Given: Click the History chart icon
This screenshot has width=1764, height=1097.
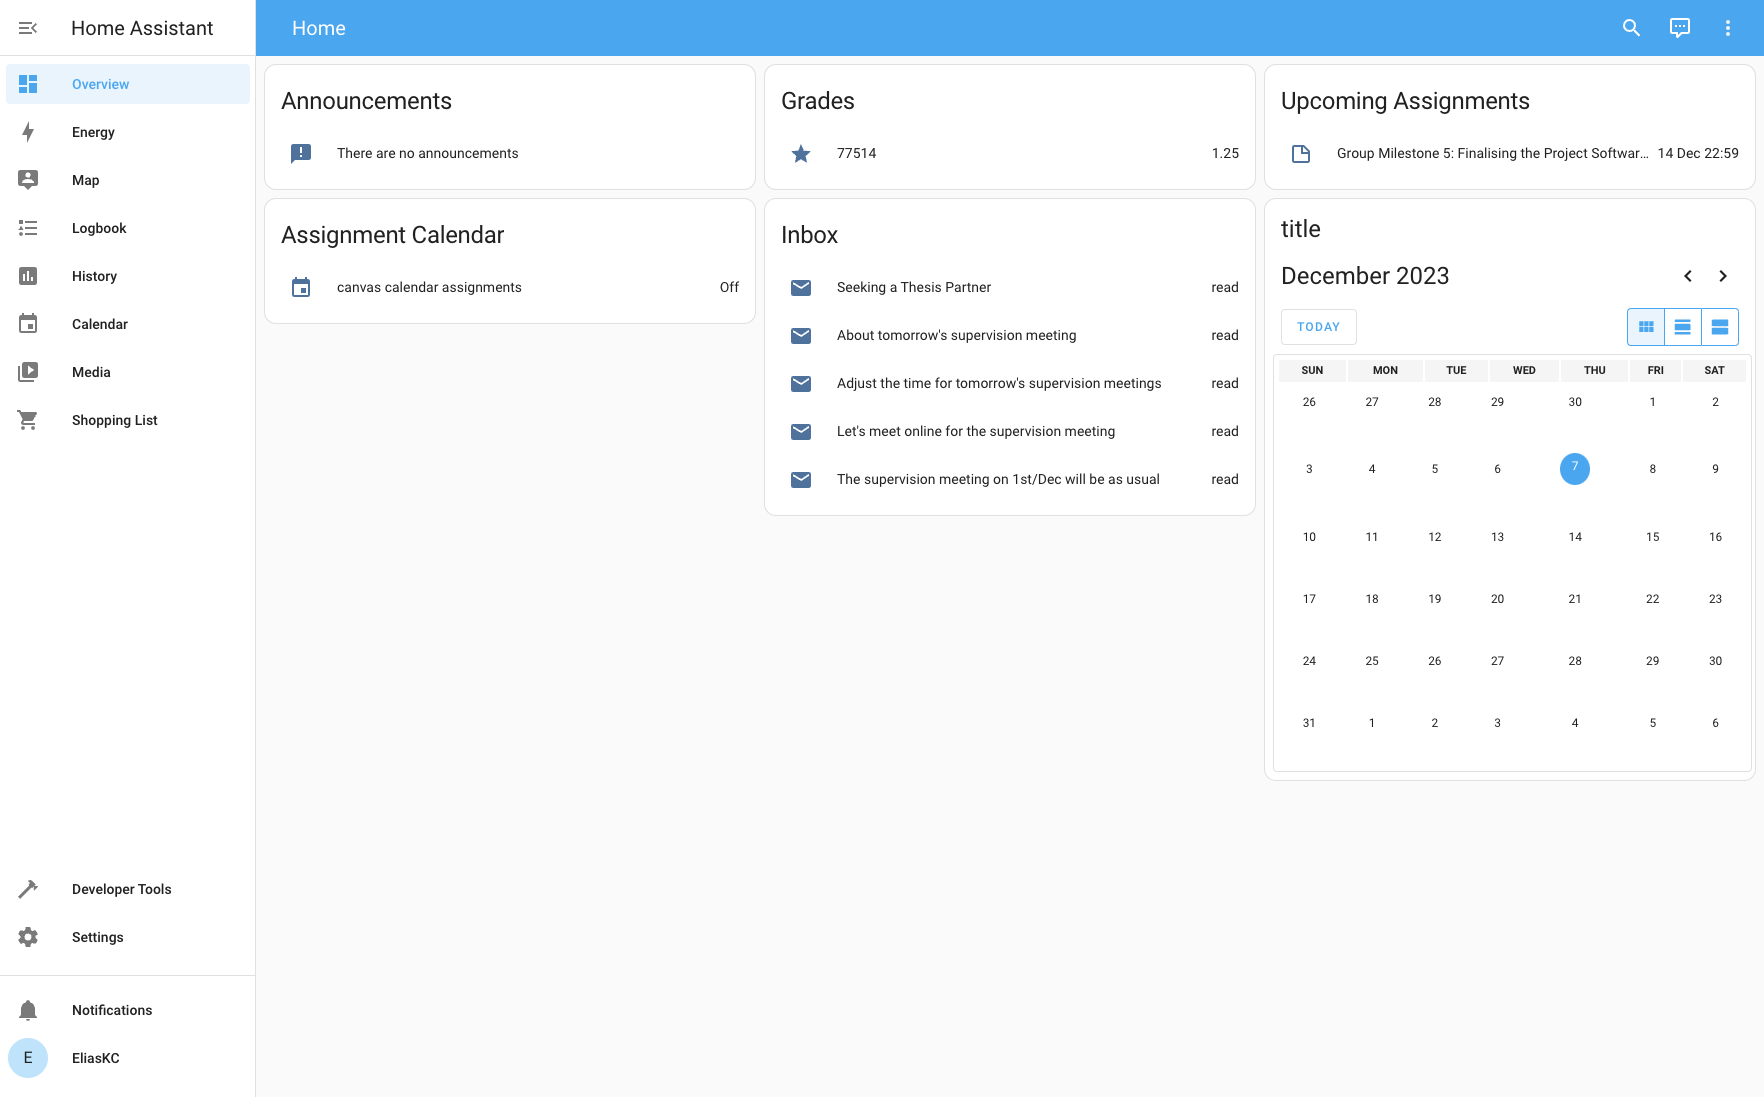Looking at the screenshot, I should click(28, 276).
